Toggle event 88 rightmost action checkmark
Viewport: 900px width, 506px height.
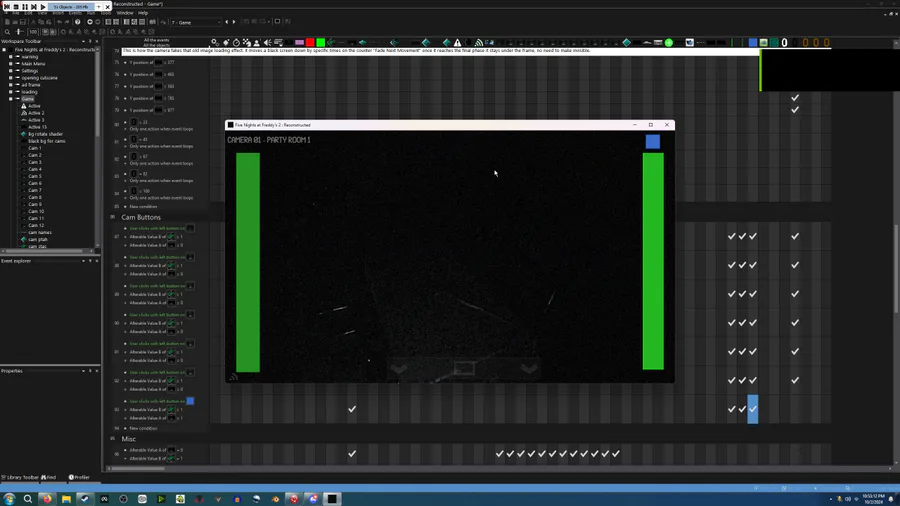(x=795, y=265)
